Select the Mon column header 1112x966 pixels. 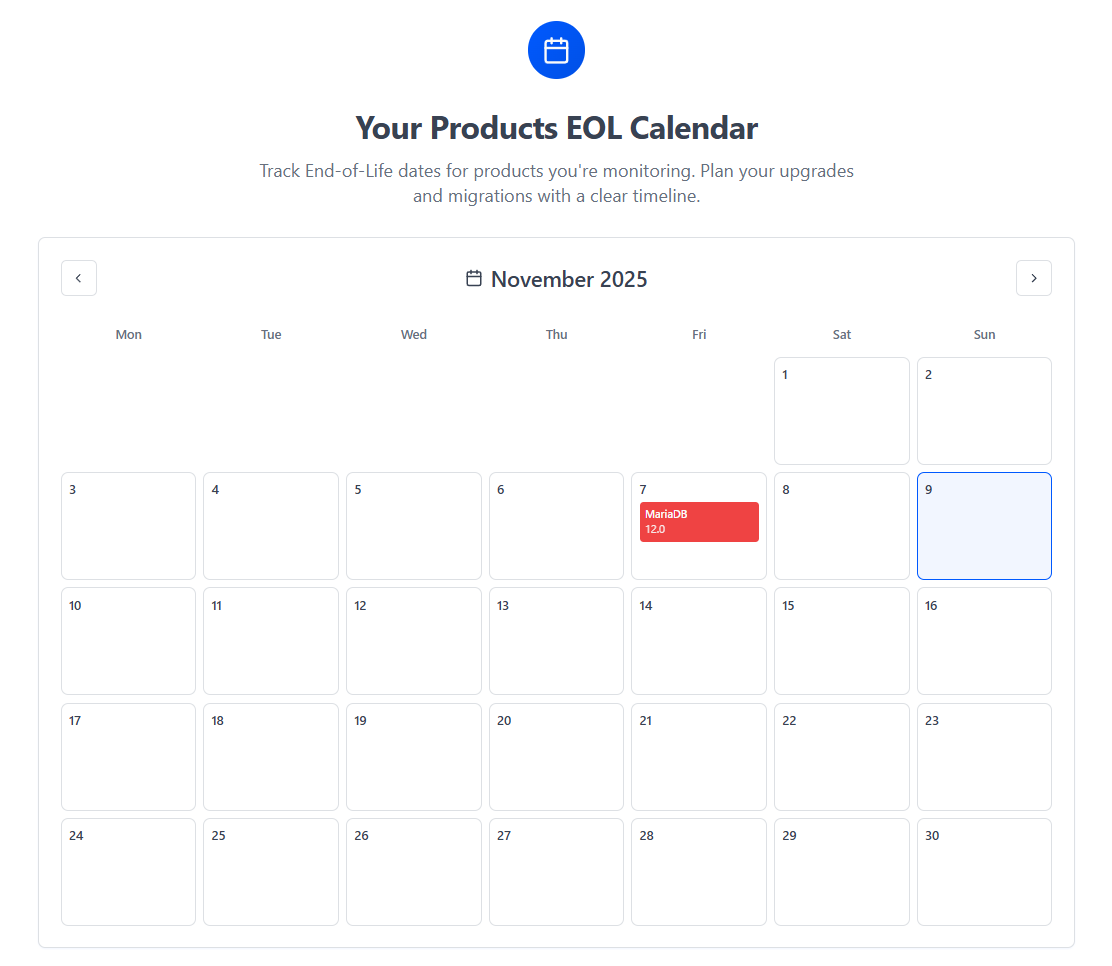click(128, 334)
